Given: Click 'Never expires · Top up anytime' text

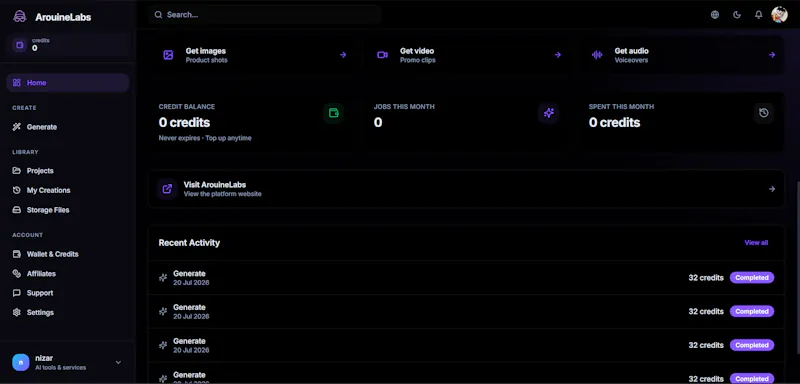Looking at the screenshot, I should point(205,138).
